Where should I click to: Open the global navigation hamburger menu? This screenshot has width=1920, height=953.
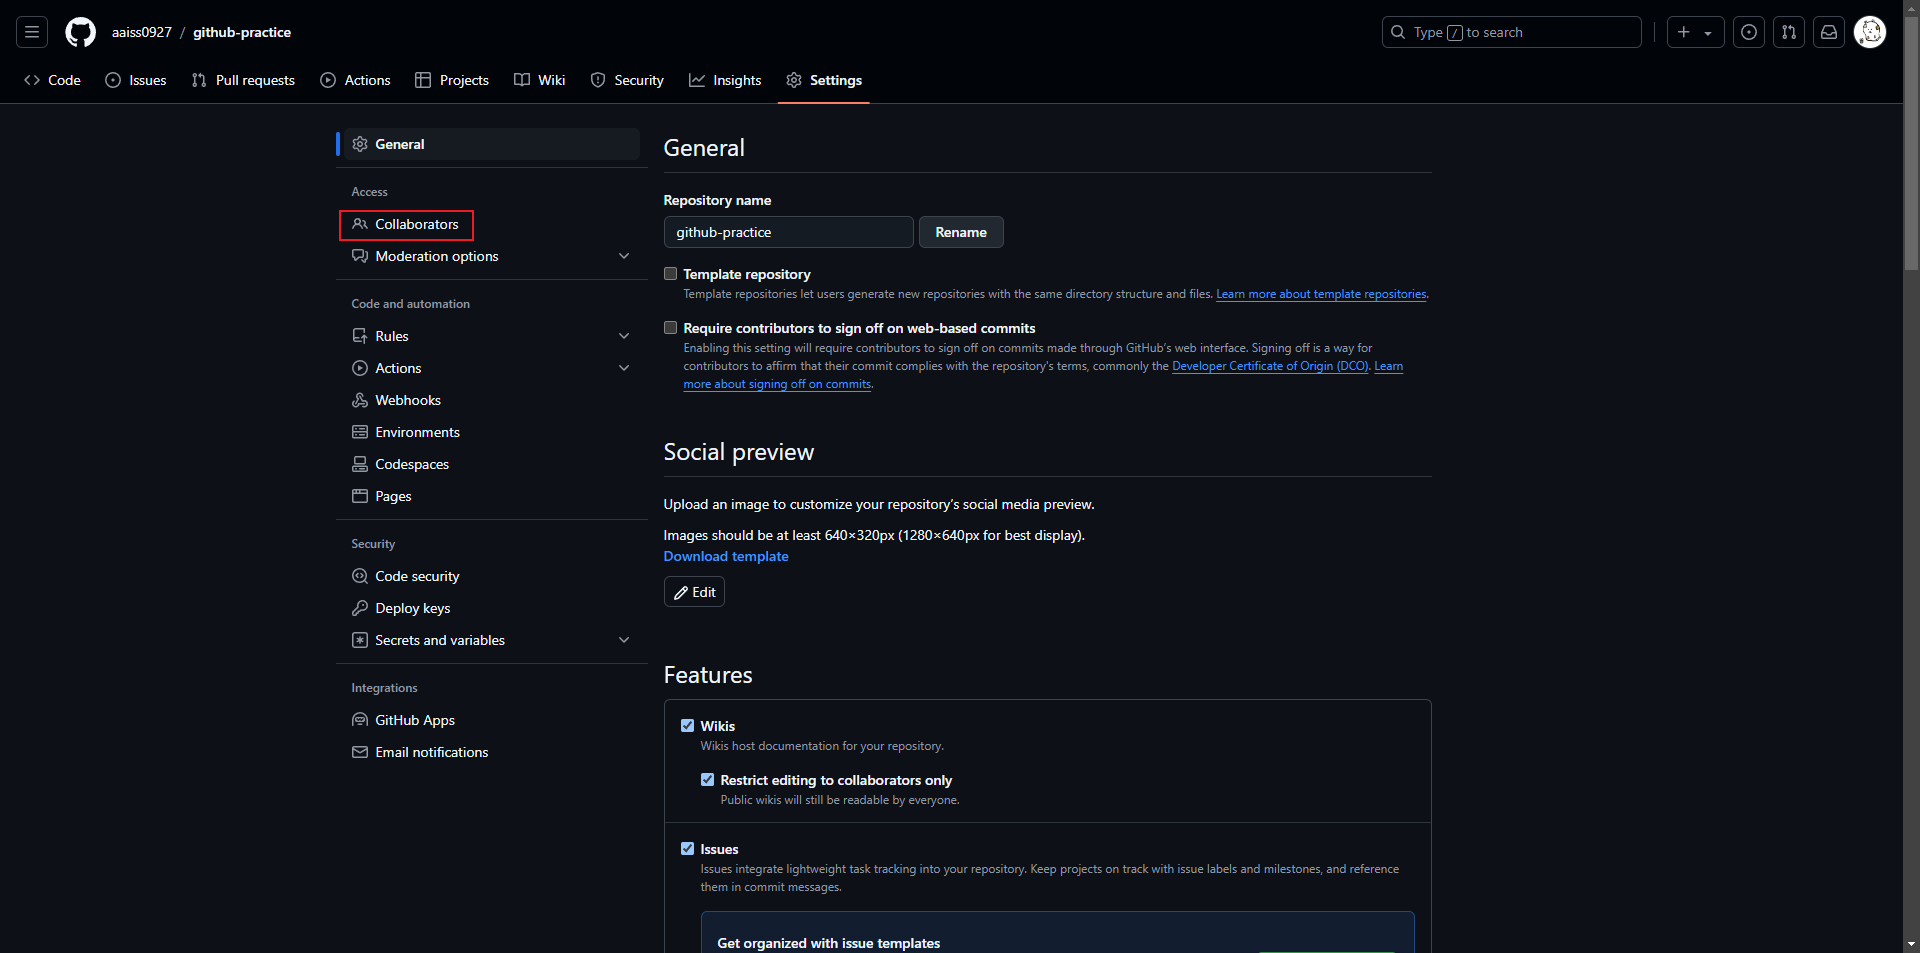tap(32, 32)
